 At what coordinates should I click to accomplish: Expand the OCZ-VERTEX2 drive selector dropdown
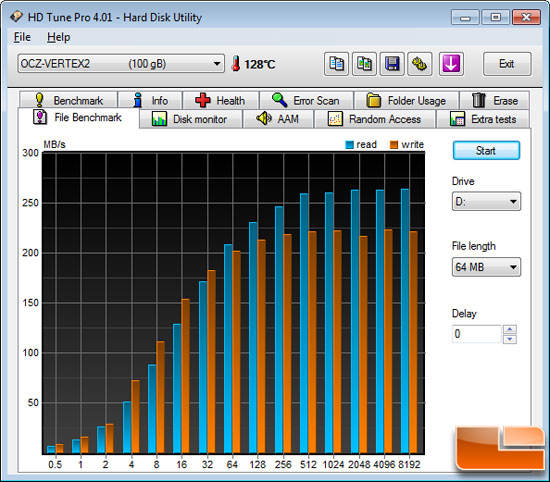pyautogui.click(x=121, y=64)
